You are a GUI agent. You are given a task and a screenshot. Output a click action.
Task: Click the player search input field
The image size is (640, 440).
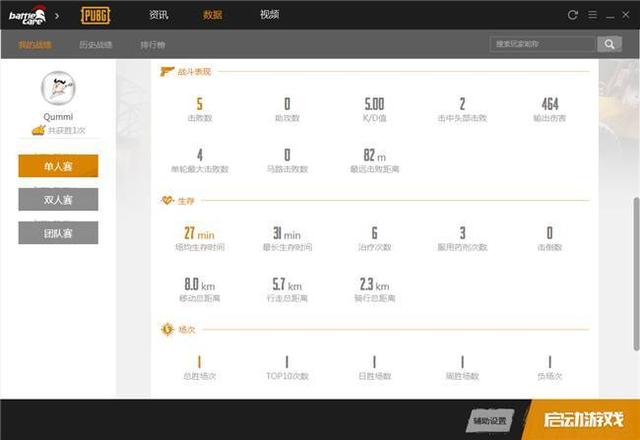[543, 44]
